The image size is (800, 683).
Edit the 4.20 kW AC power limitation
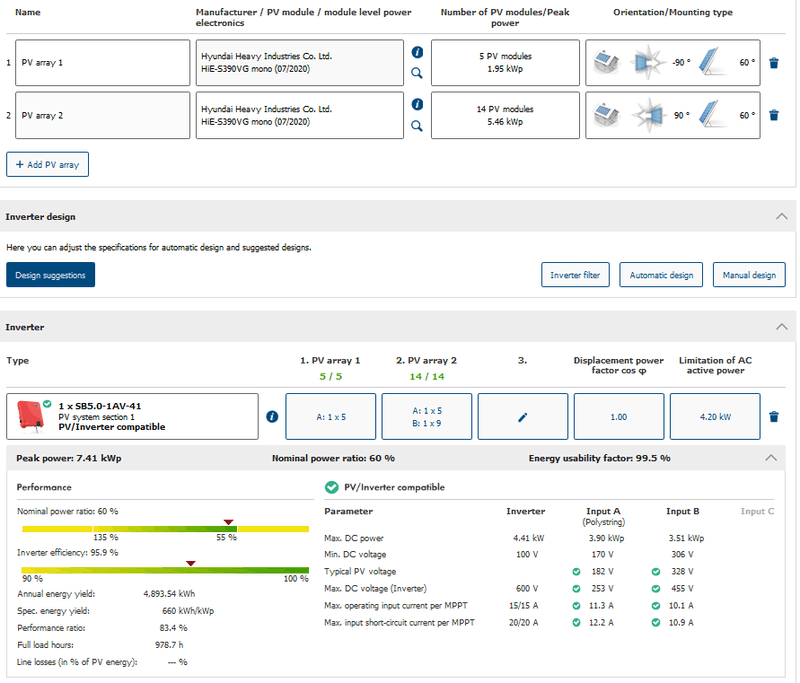coord(714,417)
